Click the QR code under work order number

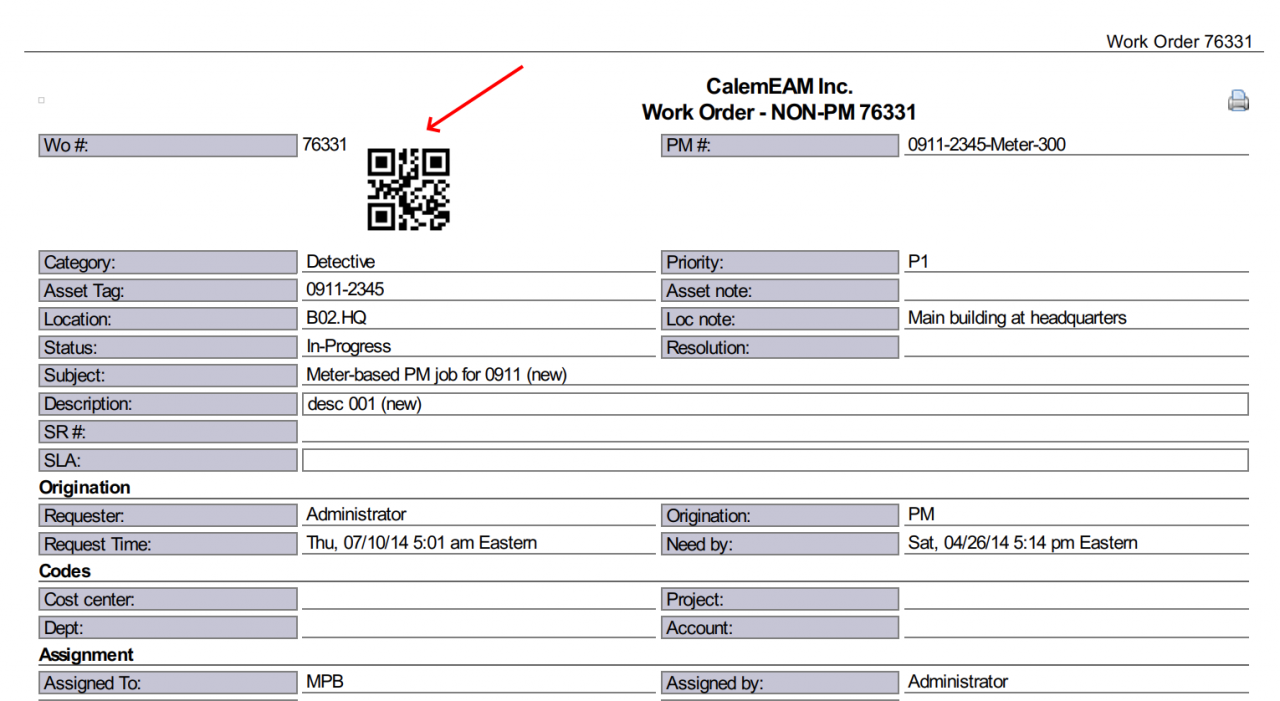click(x=408, y=190)
